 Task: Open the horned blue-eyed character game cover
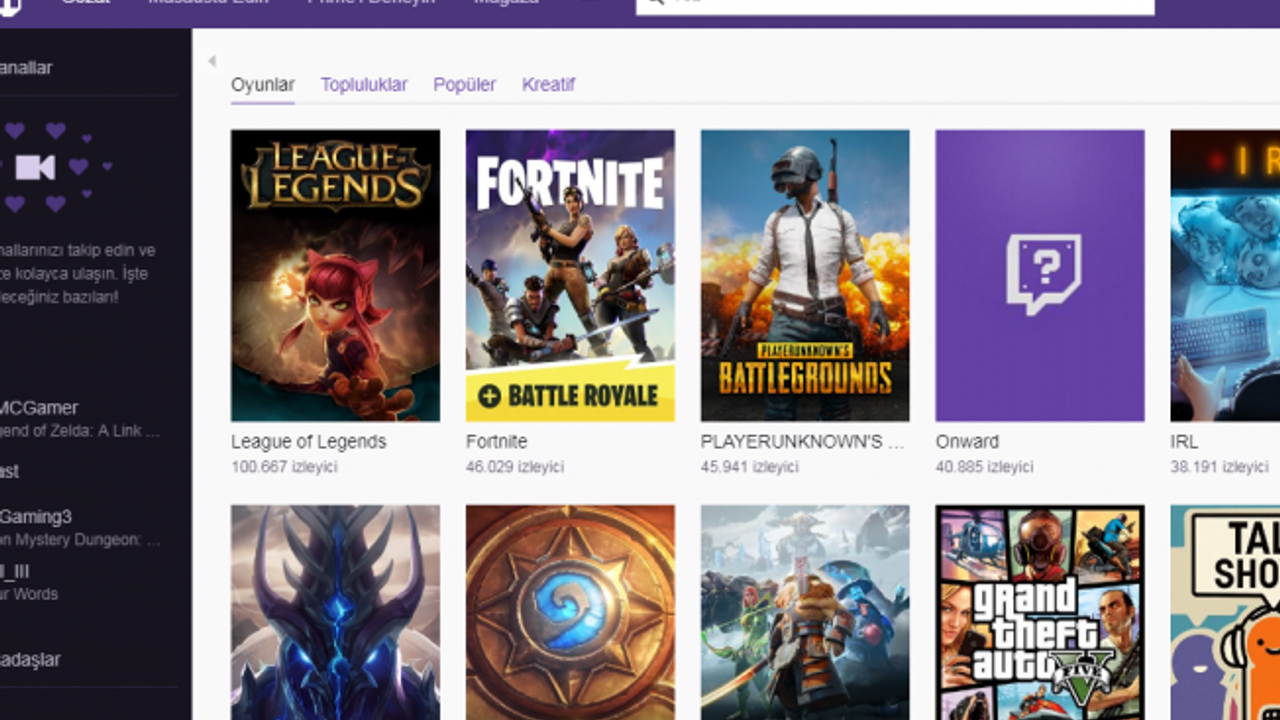click(x=335, y=612)
